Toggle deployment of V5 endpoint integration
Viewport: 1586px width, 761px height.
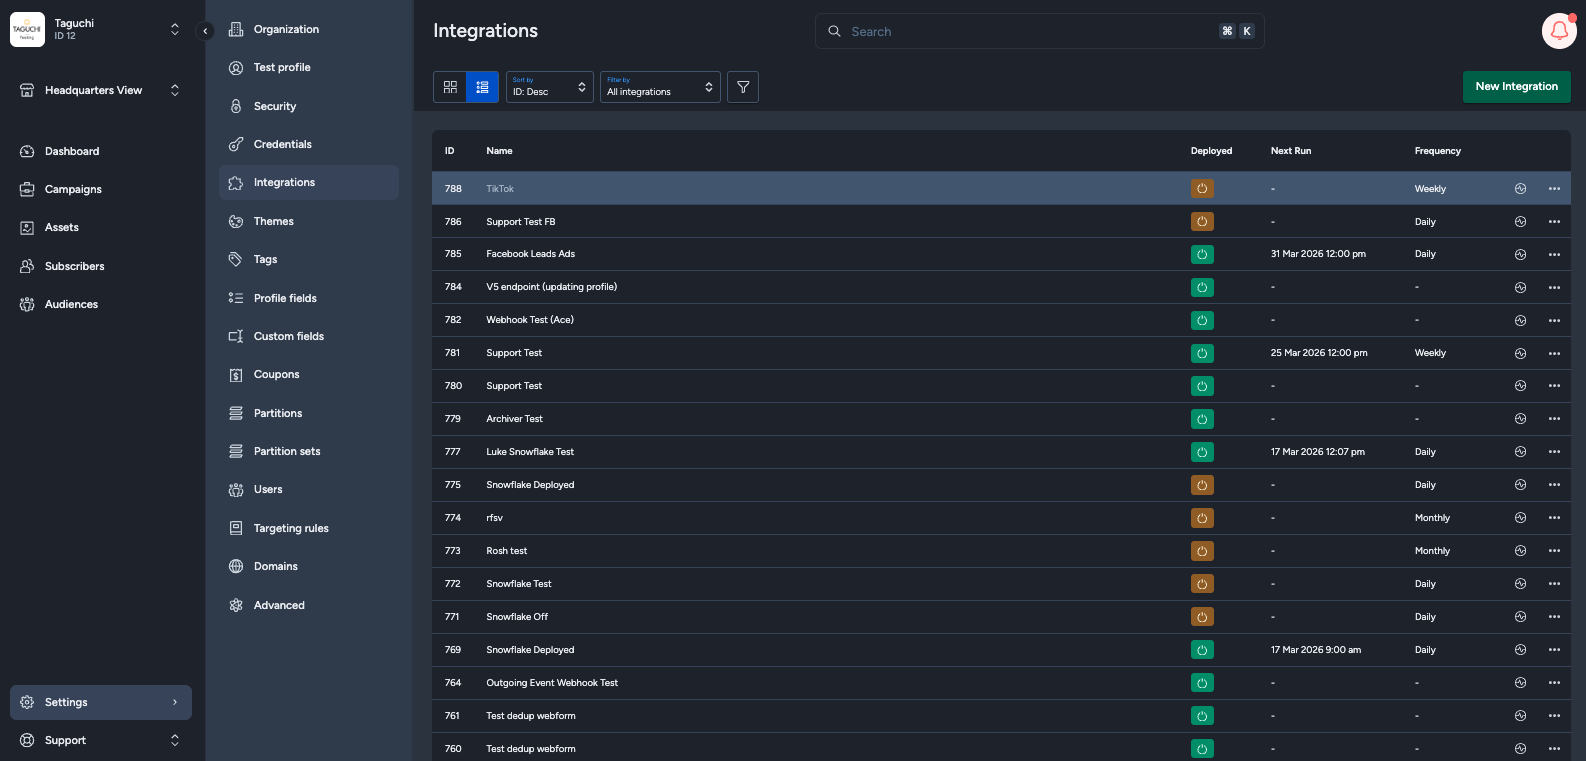pyautogui.click(x=1202, y=287)
